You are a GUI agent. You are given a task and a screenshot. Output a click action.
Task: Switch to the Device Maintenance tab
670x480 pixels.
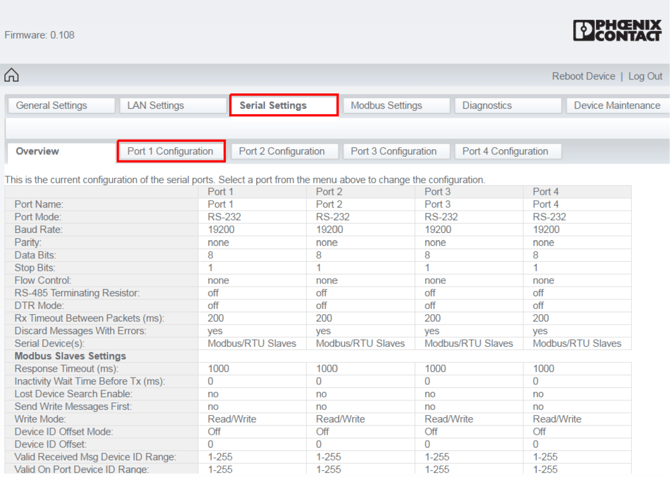click(x=616, y=105)
